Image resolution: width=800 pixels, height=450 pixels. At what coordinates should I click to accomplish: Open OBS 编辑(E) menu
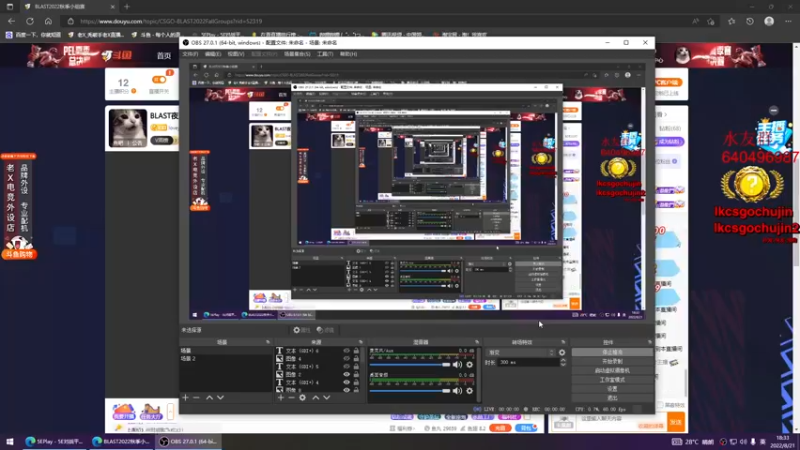pyautogui.click(x=213, y=54)
